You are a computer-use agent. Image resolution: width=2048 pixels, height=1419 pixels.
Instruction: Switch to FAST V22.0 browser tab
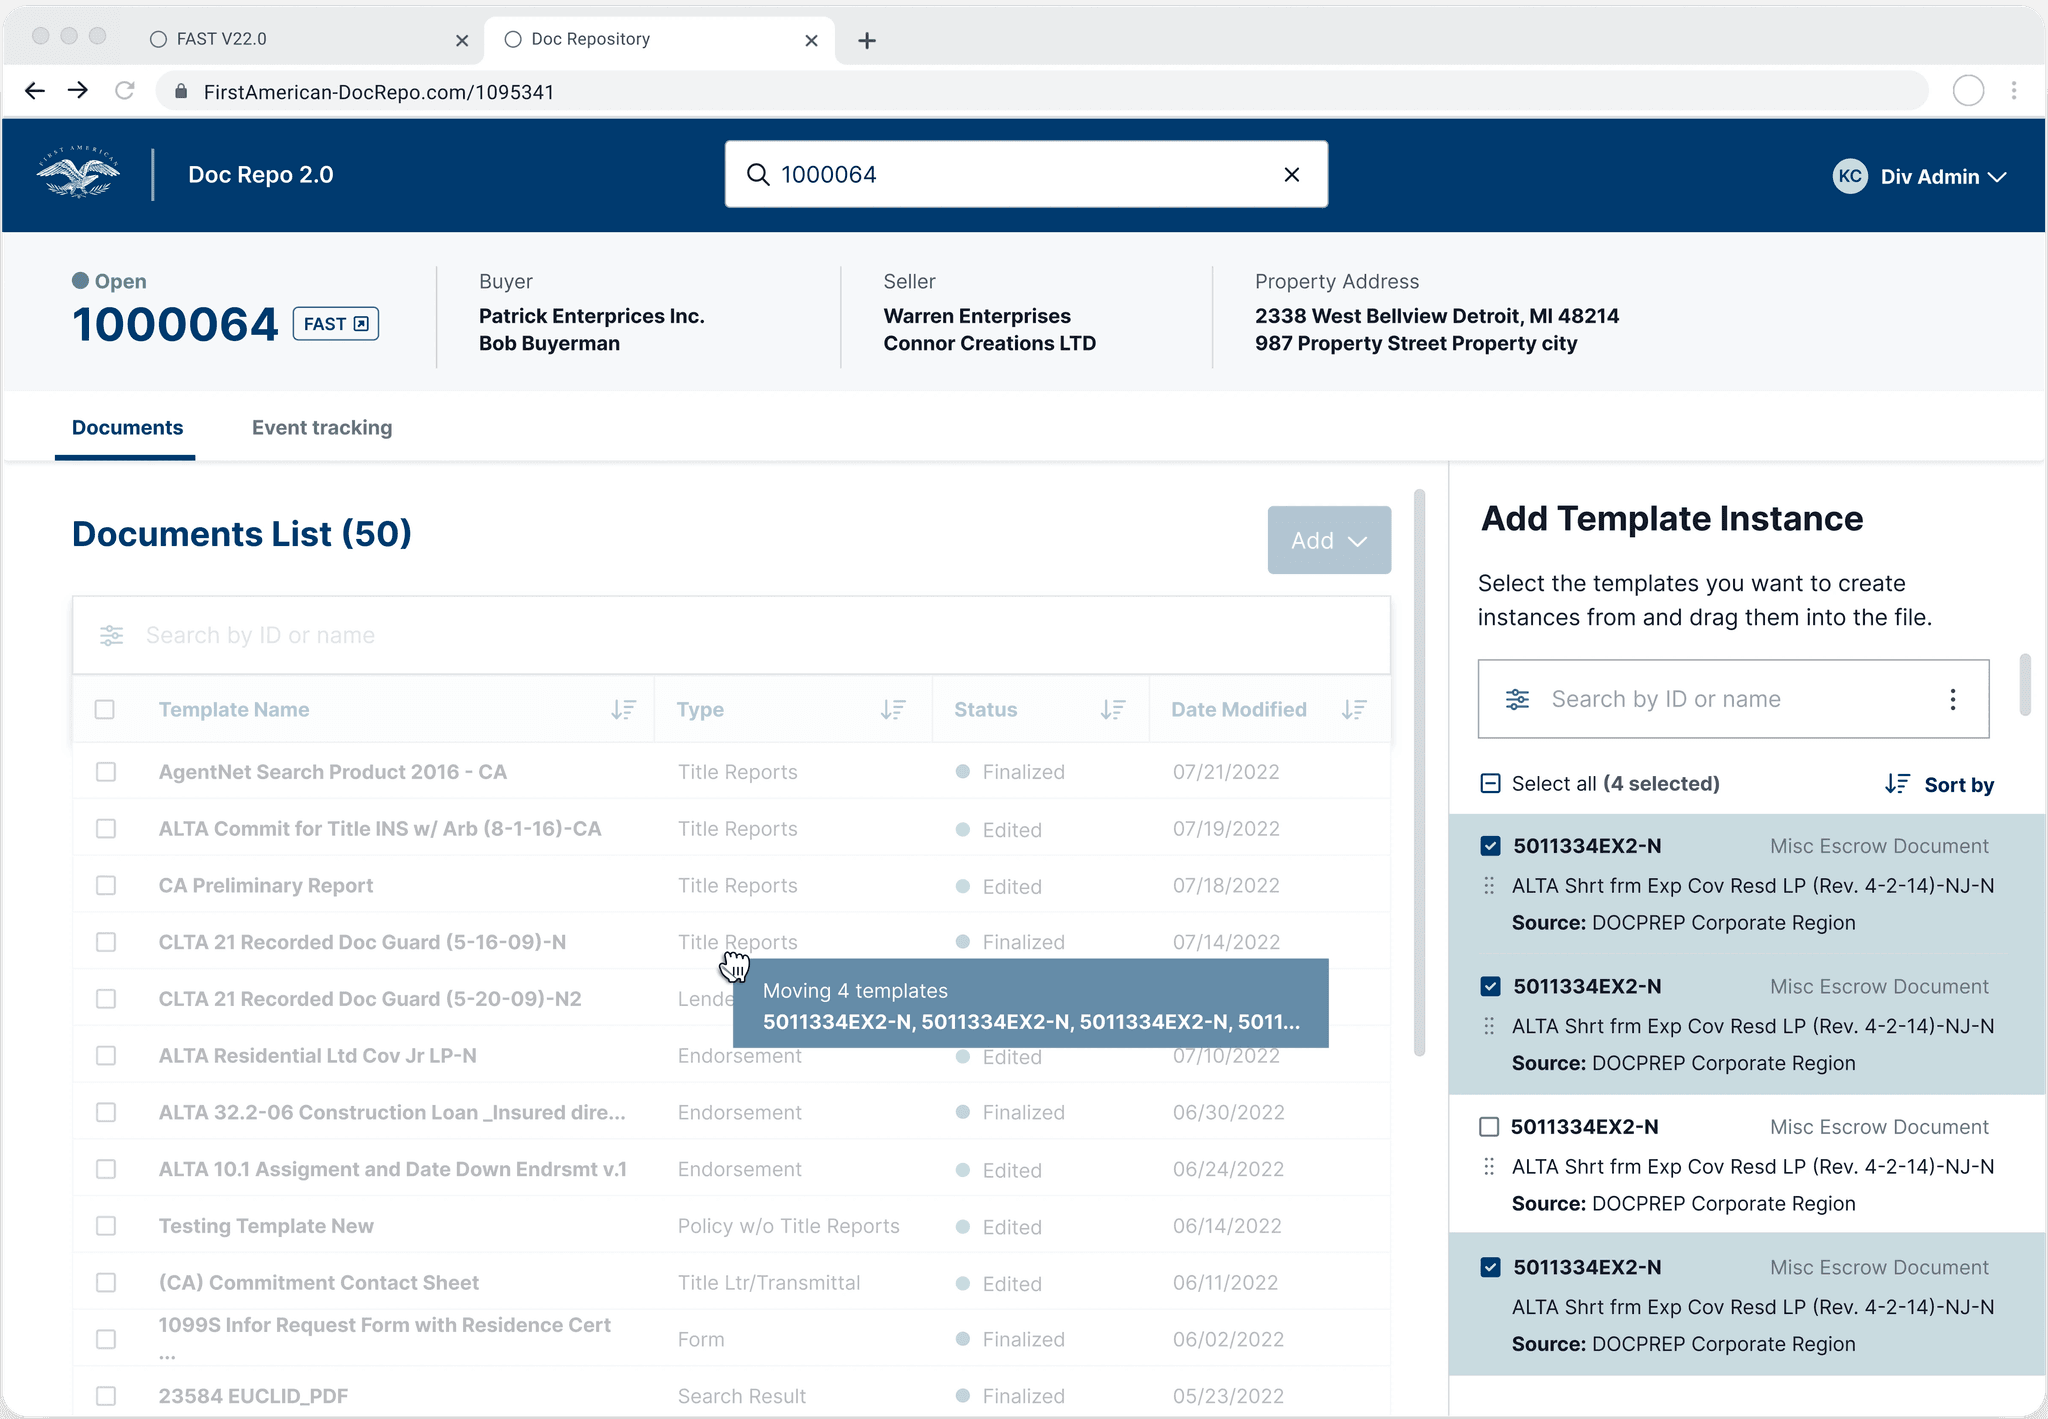[222, 39]
